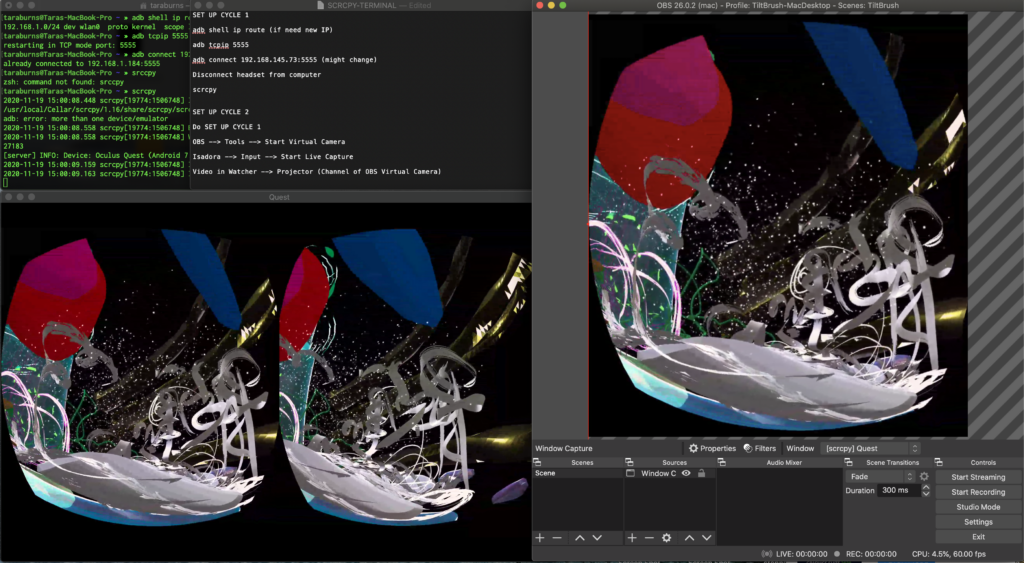Click 'adb connect 192.168.145.73:5555' note line
Screen dimensions: 1024x563
point(284,59)
